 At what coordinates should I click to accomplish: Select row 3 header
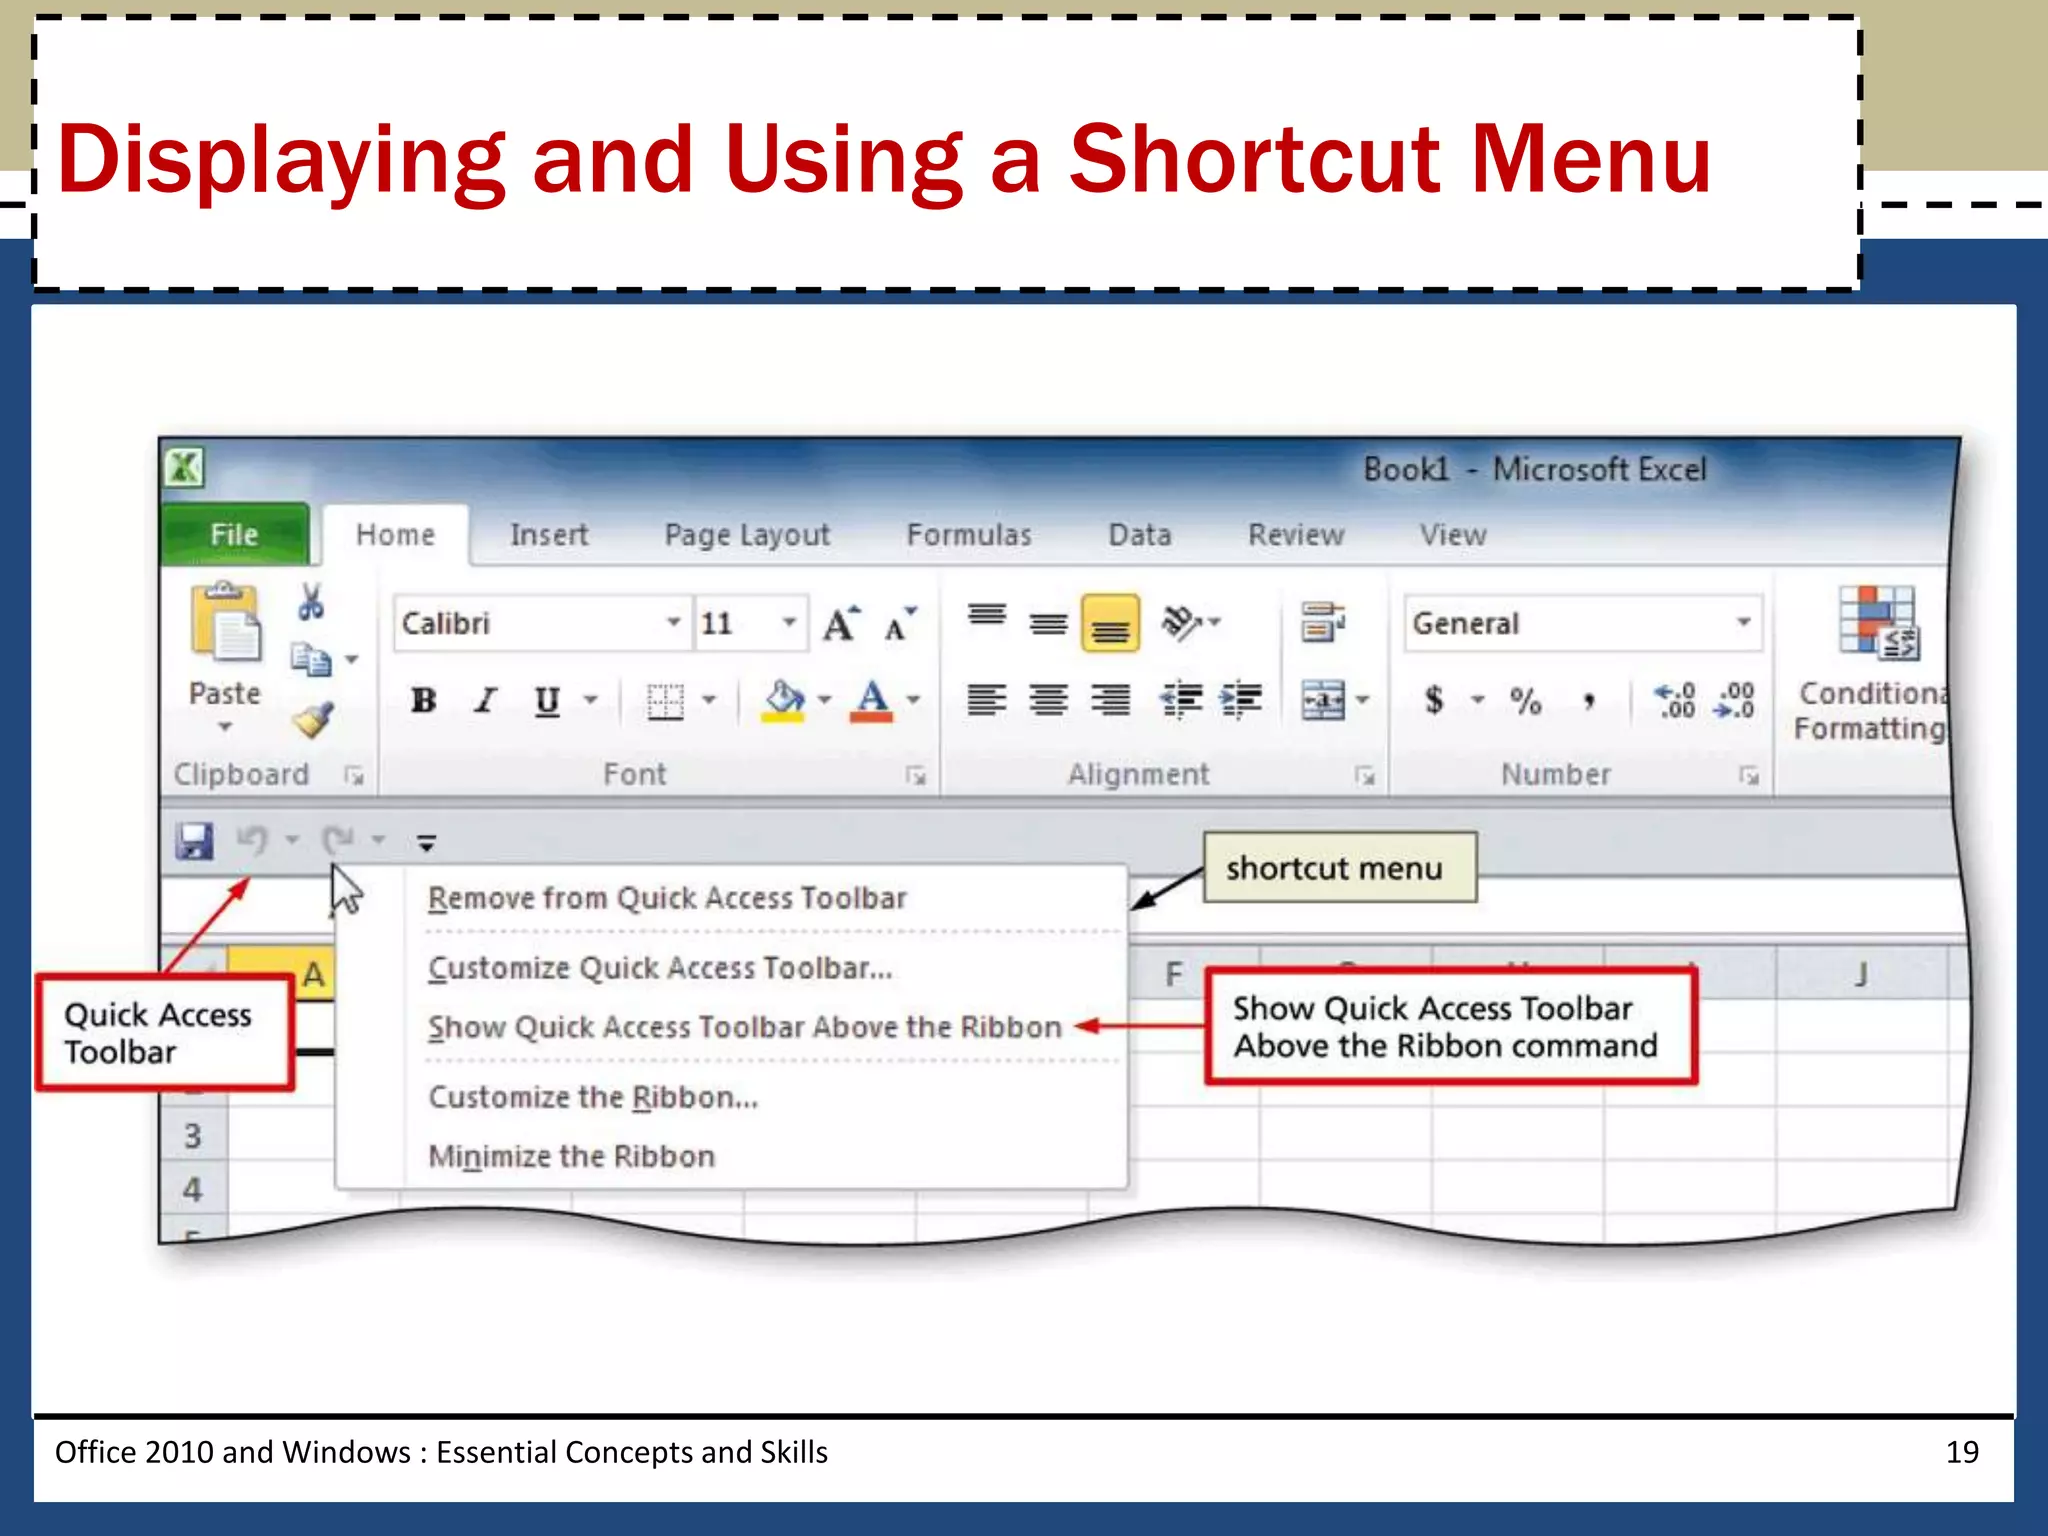[193, 1136]
